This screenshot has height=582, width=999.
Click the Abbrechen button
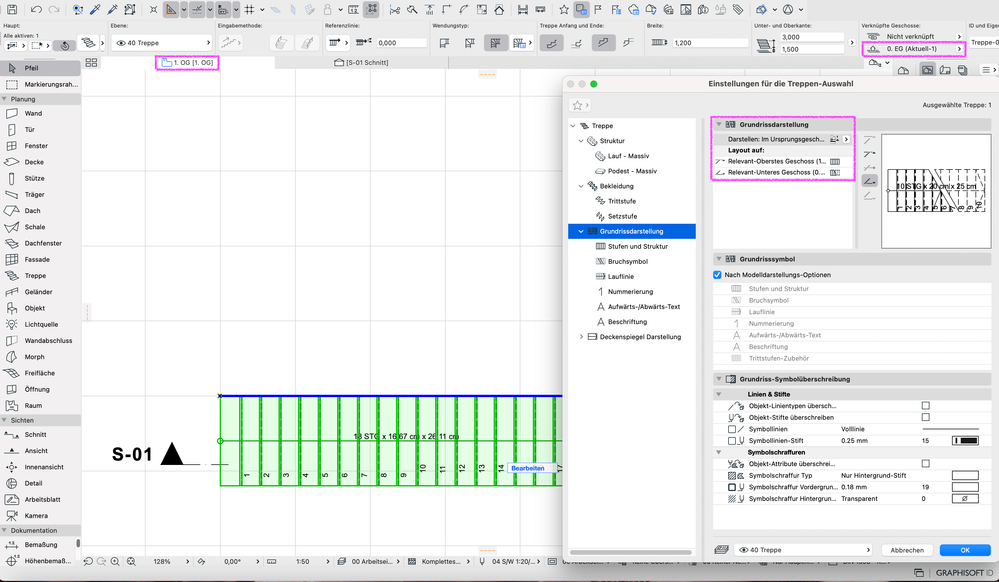click(907, 550)
